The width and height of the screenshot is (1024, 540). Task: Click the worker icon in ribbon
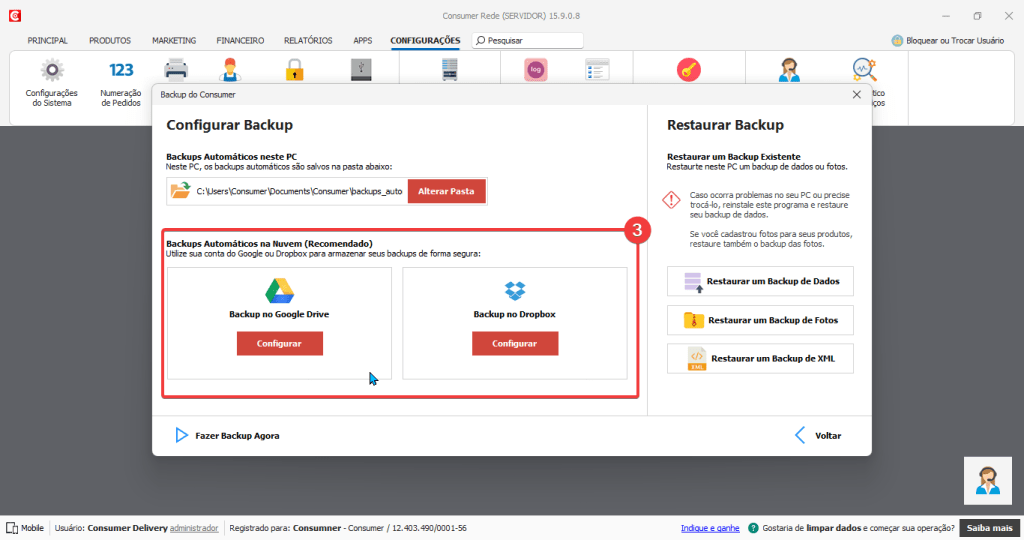[230, 69]
